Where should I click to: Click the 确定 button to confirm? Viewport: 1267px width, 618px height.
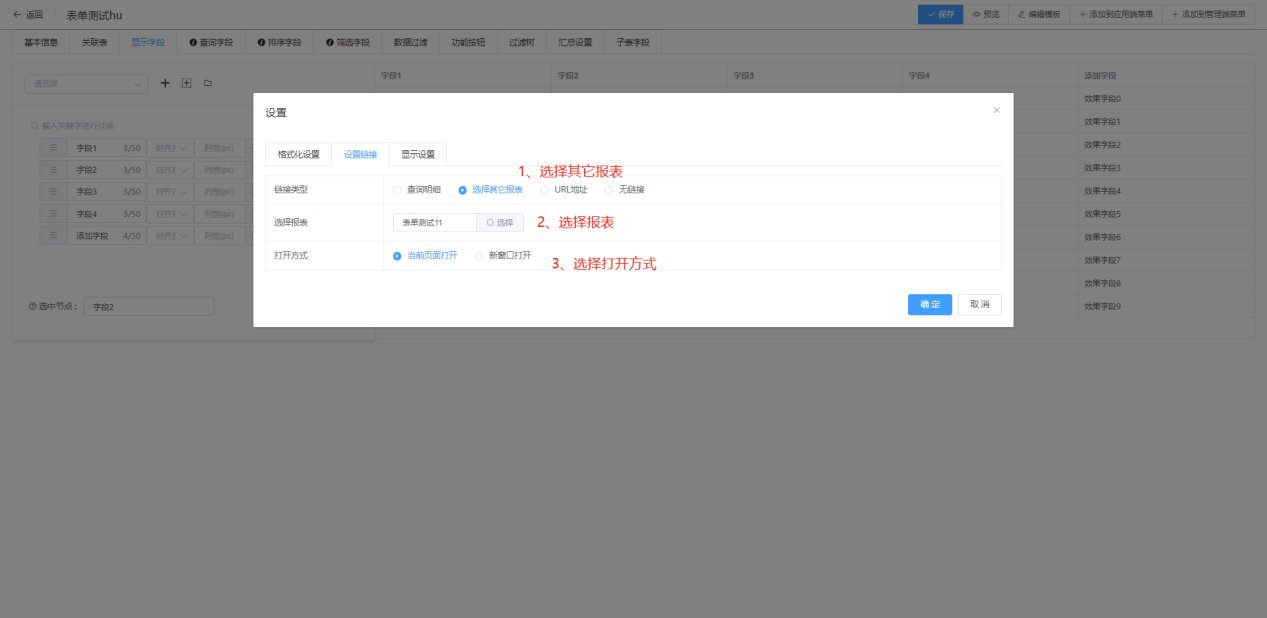929,304
